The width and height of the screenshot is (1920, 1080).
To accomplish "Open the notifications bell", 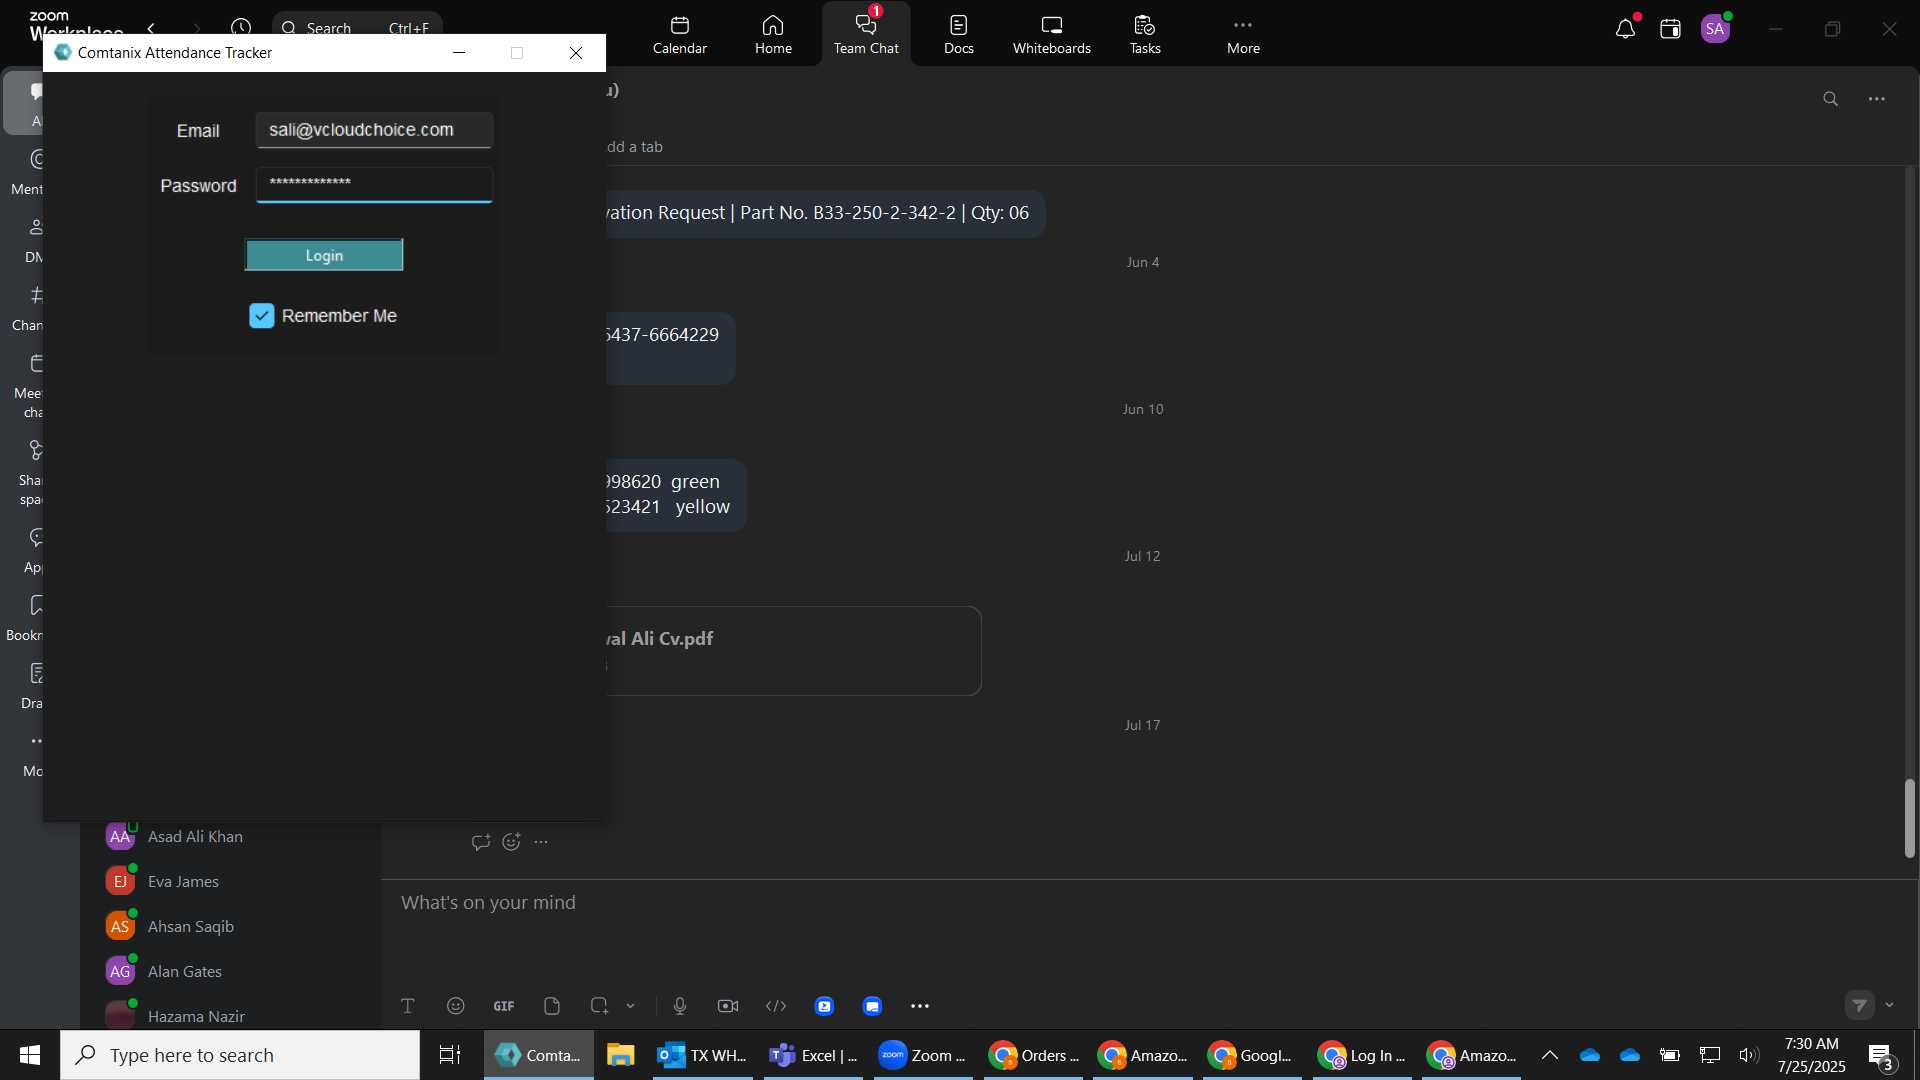I will (x=1626, y=29).
